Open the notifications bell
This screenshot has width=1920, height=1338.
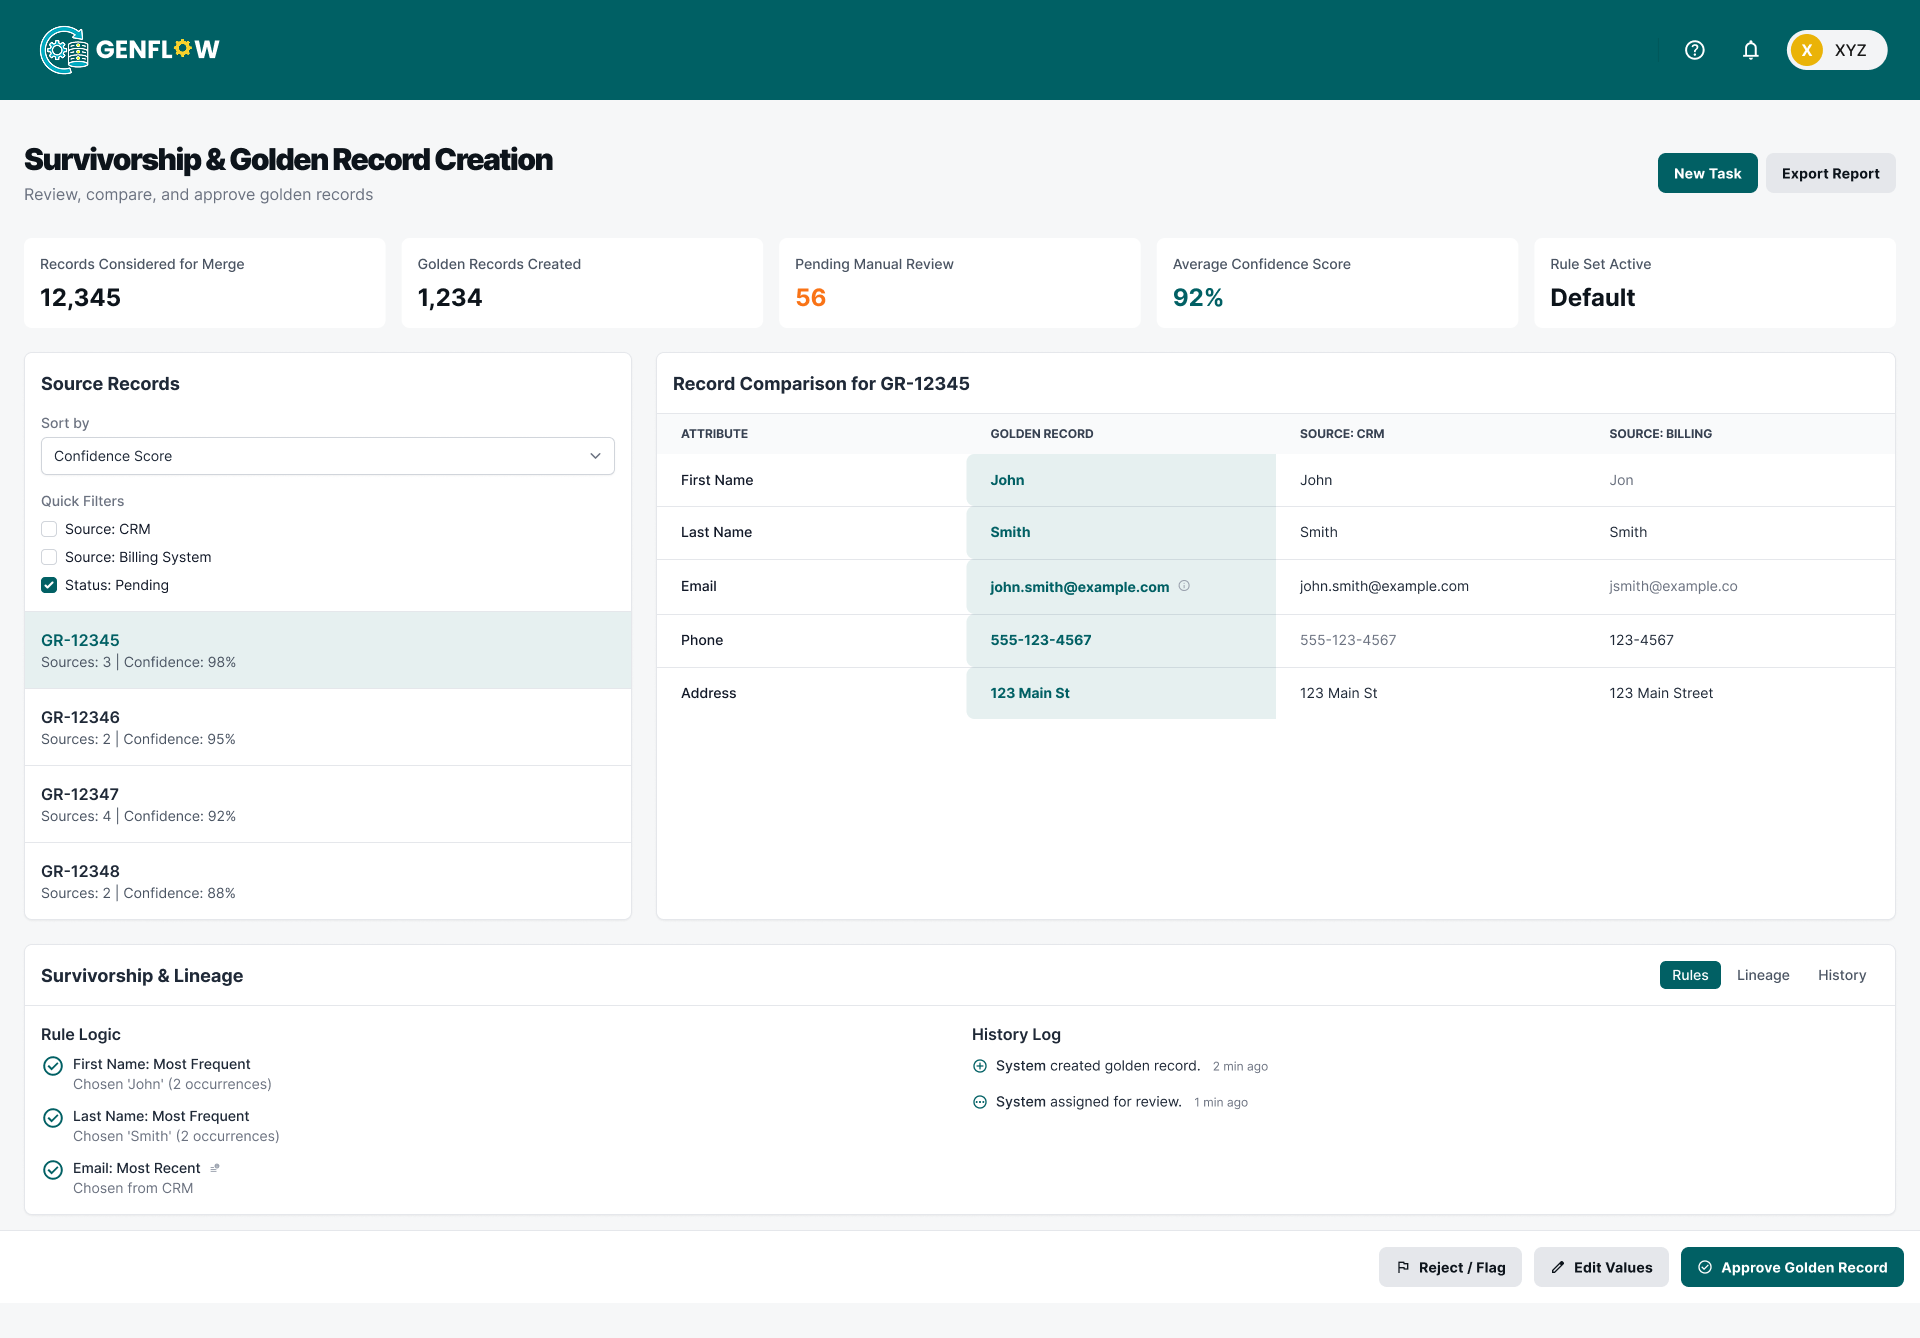[1751, 50]
